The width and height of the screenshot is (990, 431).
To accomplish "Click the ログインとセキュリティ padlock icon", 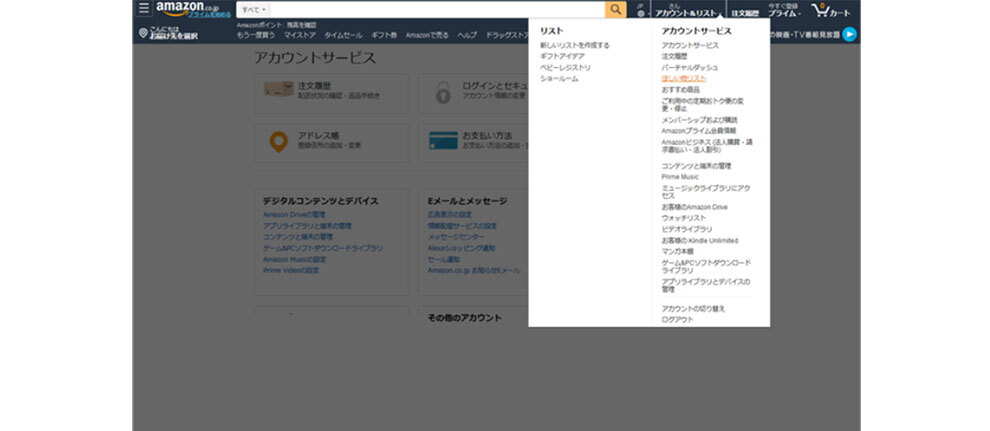I will click(443, 93).
